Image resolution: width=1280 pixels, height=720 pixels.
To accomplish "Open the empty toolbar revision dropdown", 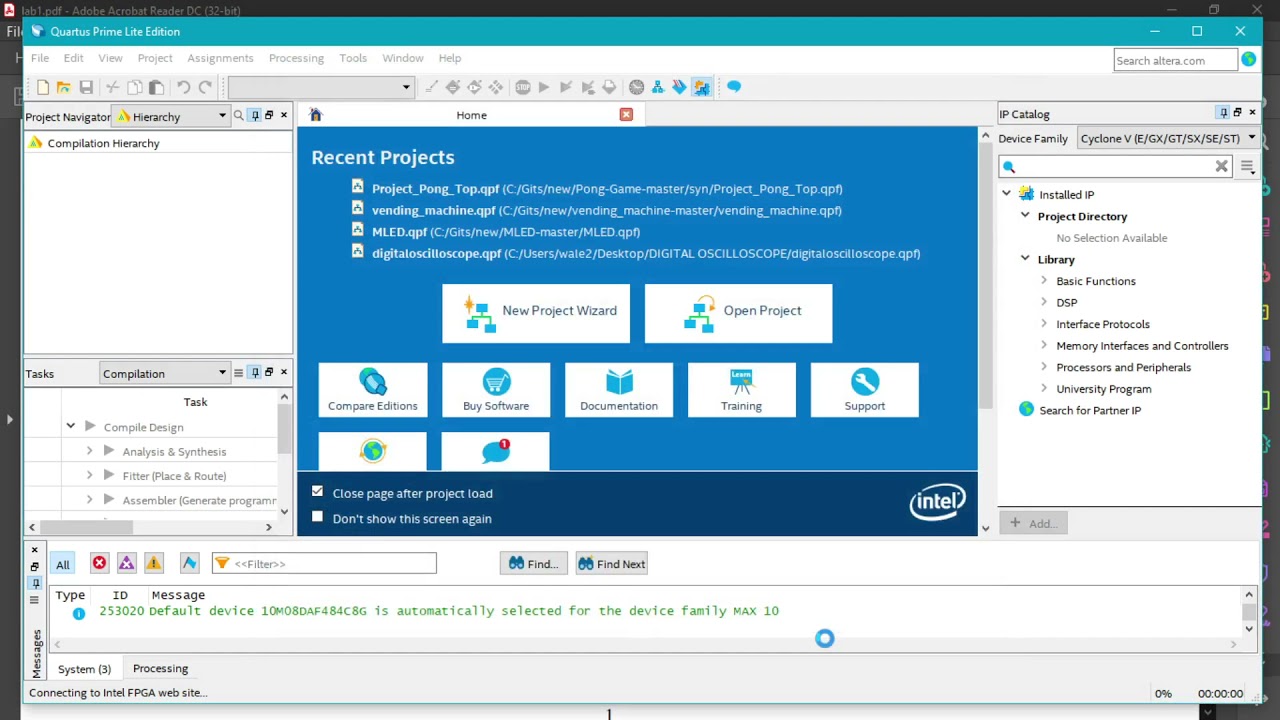I will pyautogui.click(x=320, y=88).
